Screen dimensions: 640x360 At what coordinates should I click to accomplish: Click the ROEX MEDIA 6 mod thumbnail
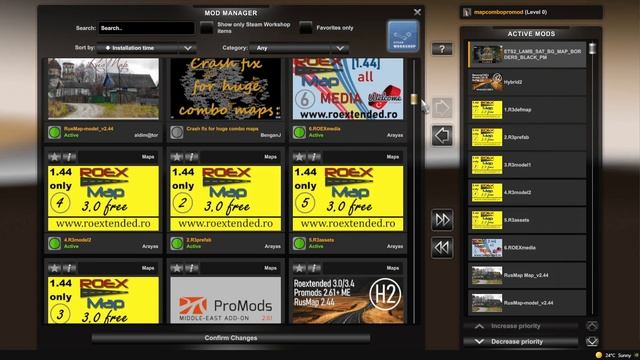point(348,89)
